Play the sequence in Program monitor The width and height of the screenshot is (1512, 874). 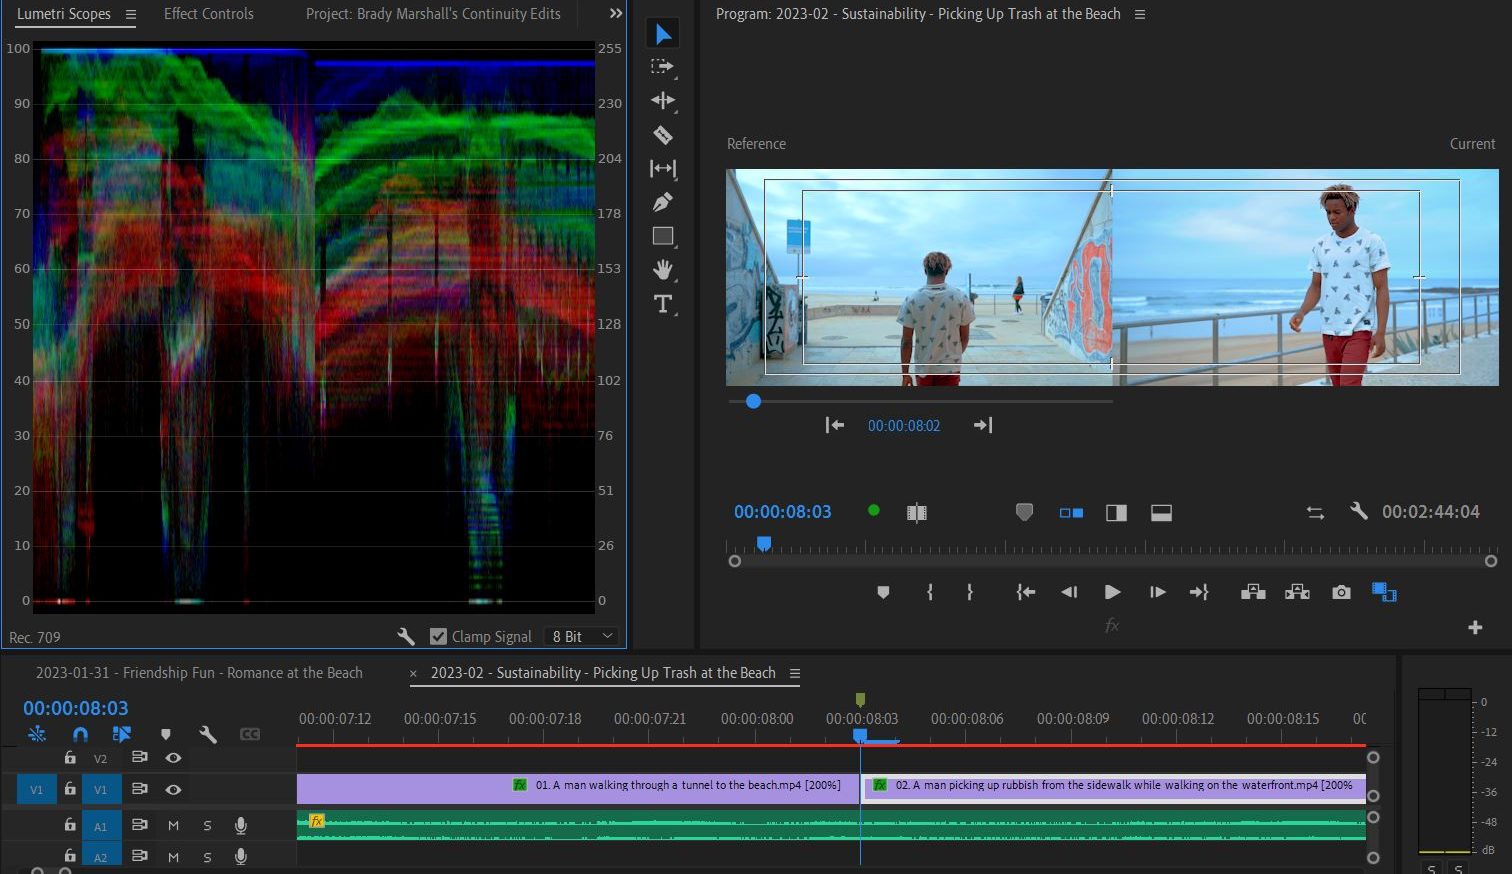pyautogui.click(x=1112, y=593)
